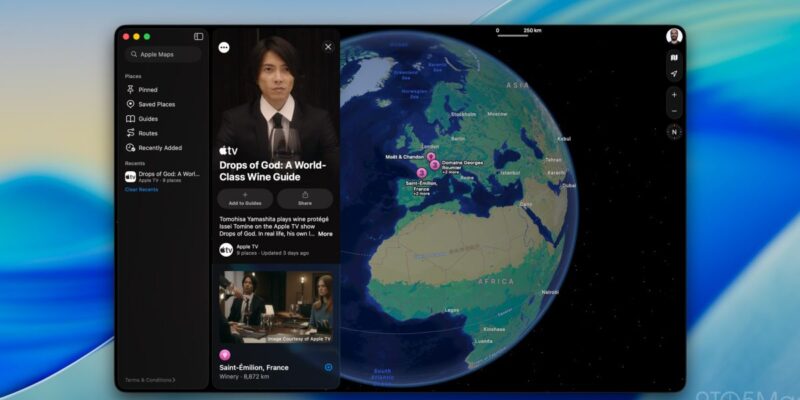Click the Recently Added clock icon
The height and width of the screenshot is (400, 800).
[x=130, y=148]
